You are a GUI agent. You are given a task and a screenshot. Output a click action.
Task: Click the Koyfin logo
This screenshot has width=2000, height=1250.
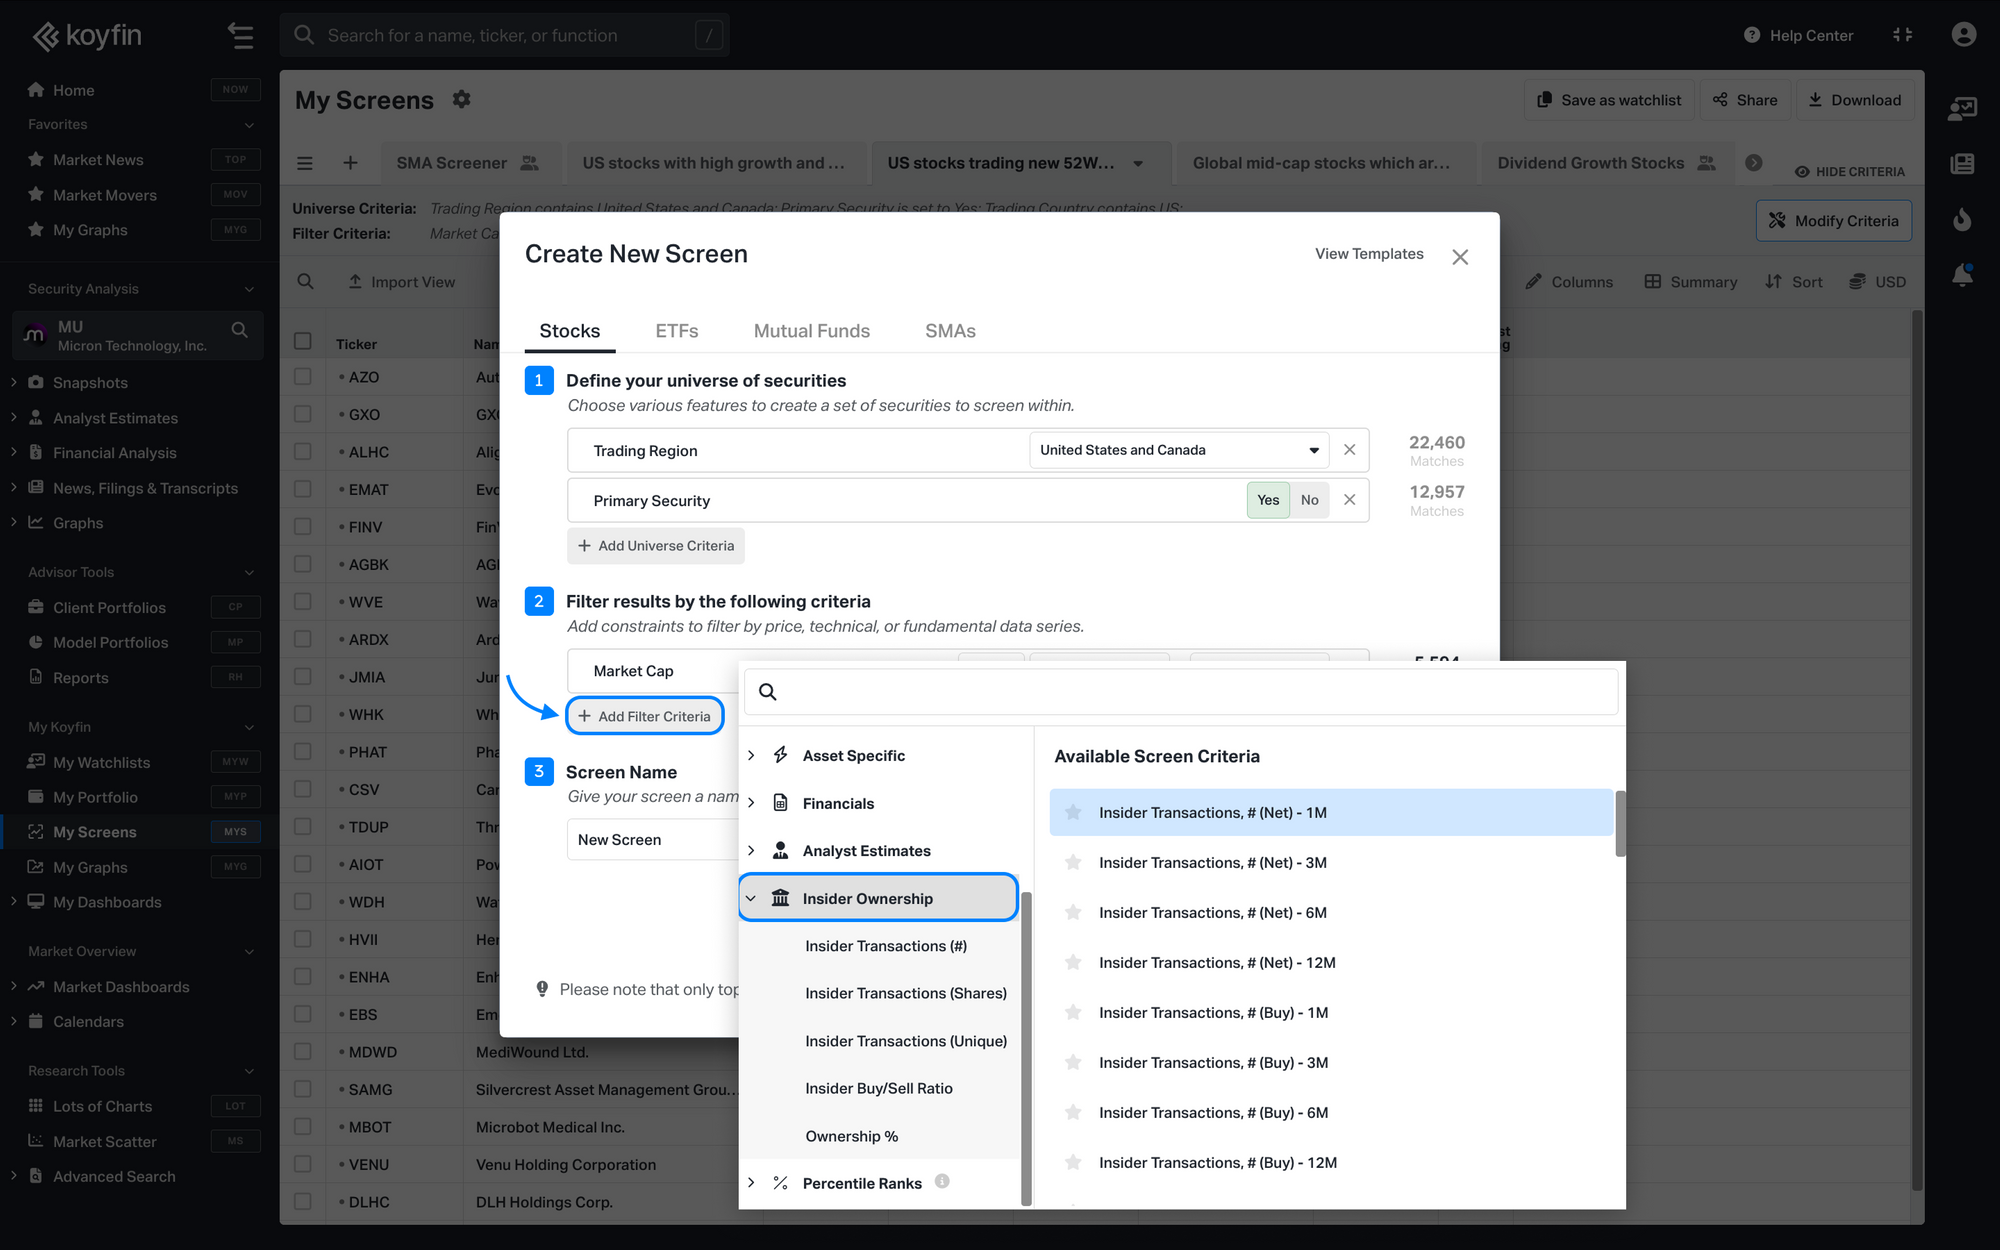(x=87, y=36)
